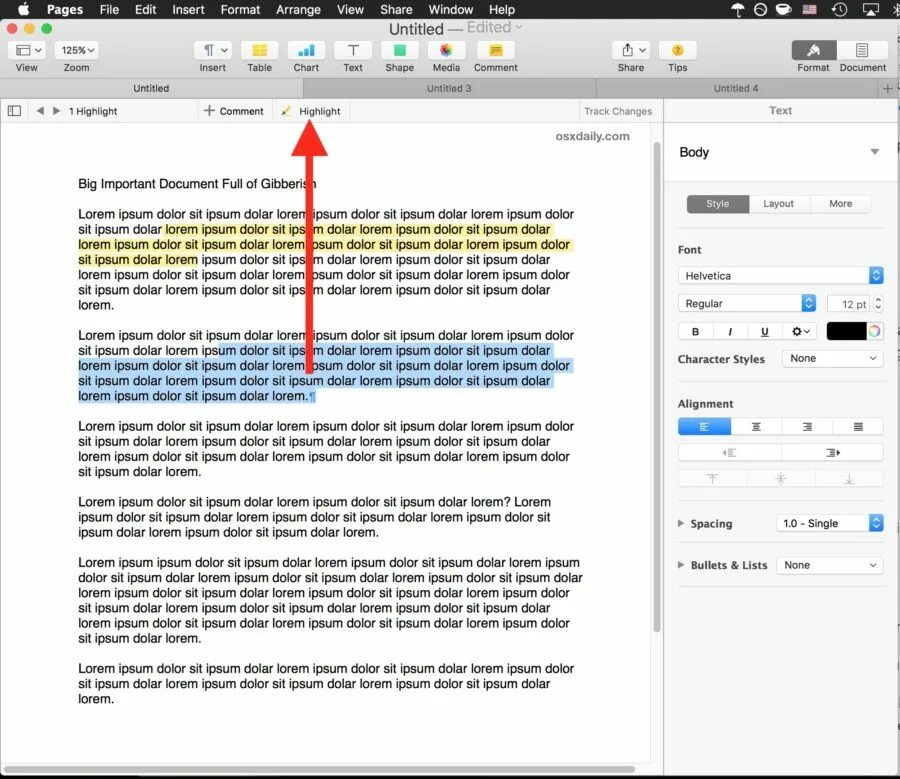Expand the Spacing section
The width and height of the screenshot is (900, 779).
pos(681,523)
